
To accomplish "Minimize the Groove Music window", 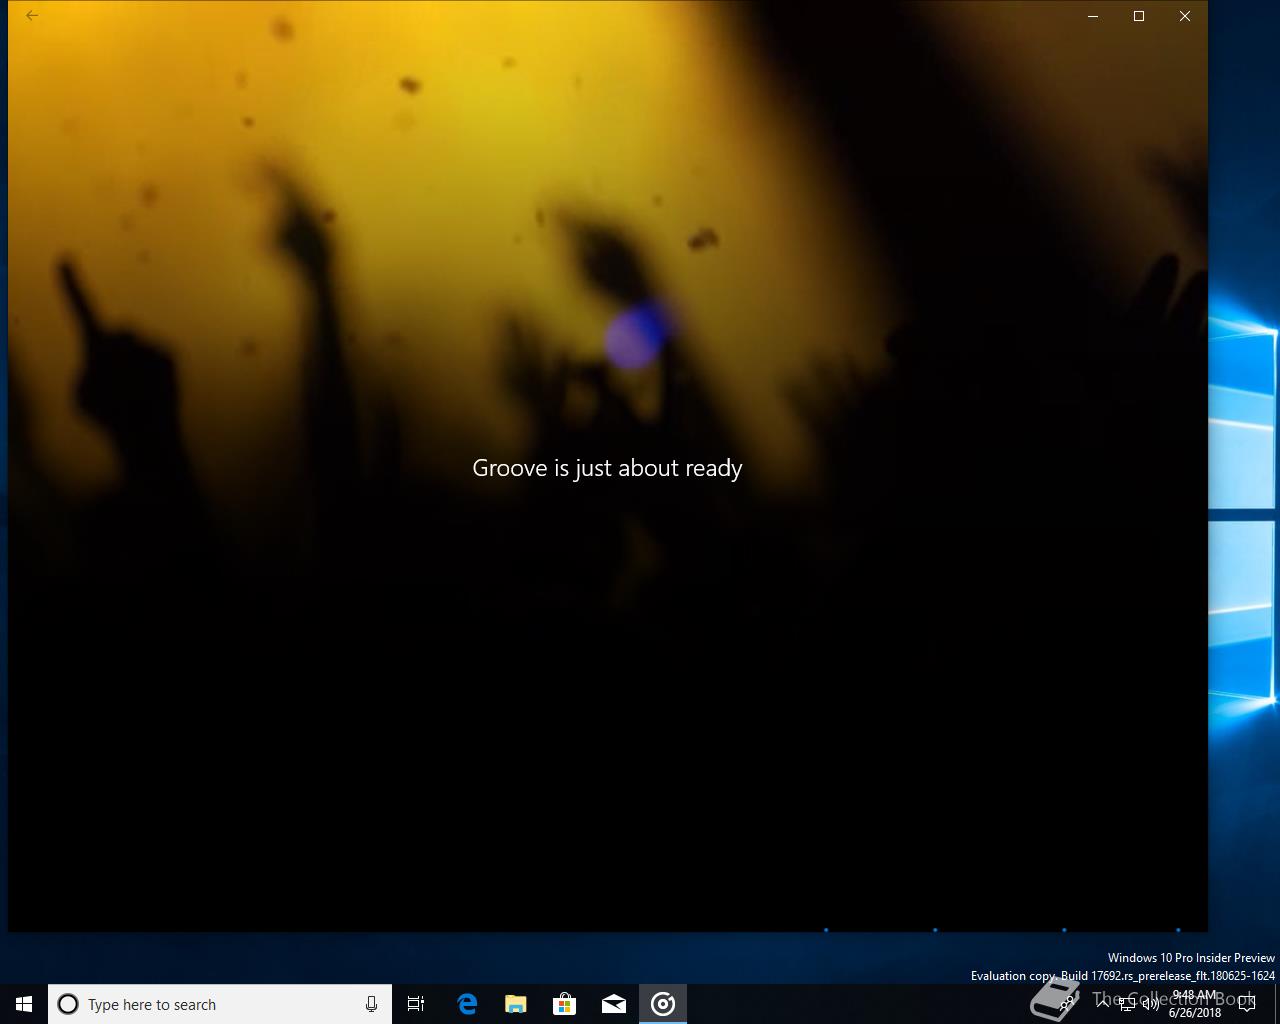I will (x=1093, y=16).
